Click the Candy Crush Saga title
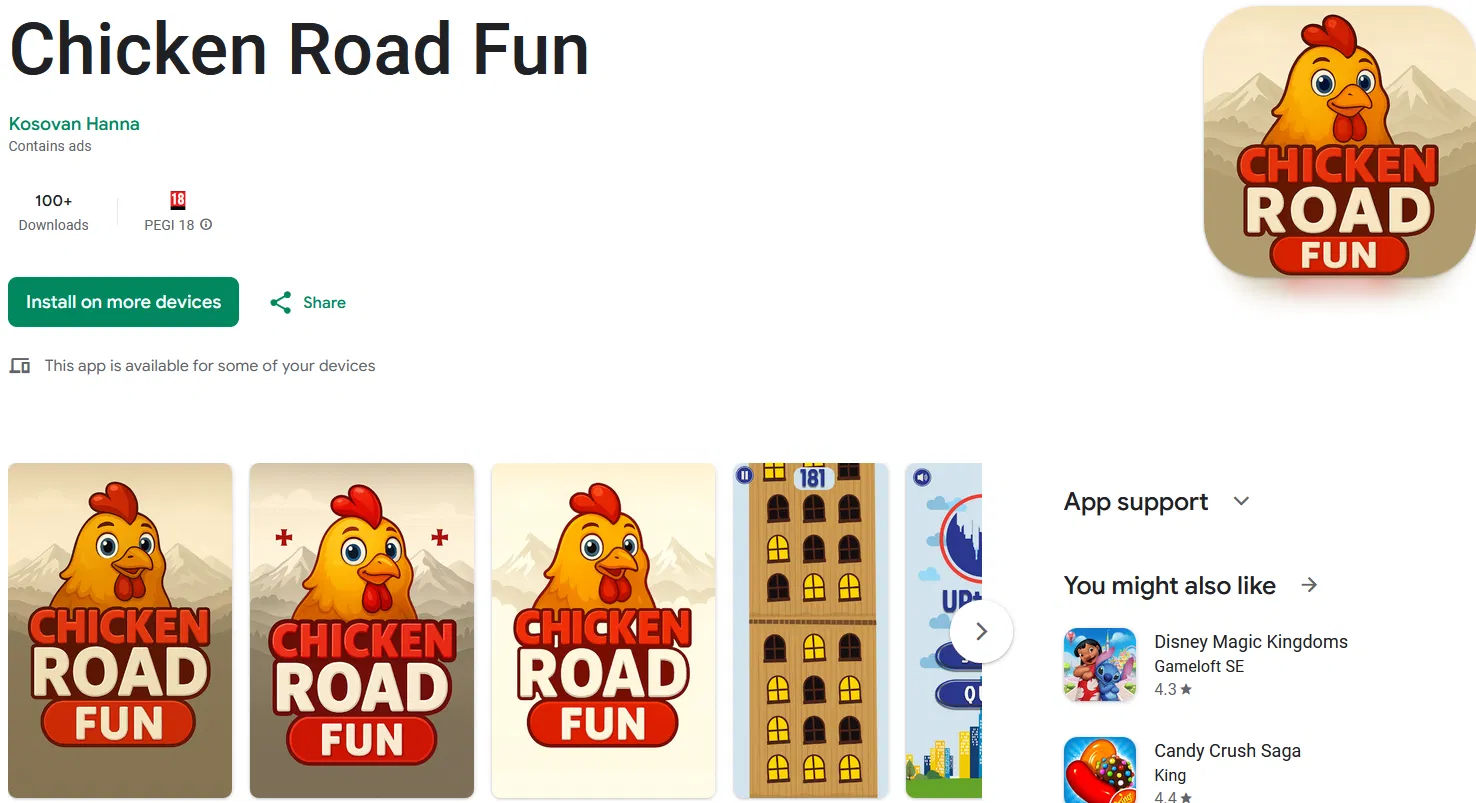1476x803 pixels. [x=1227, y=751]
